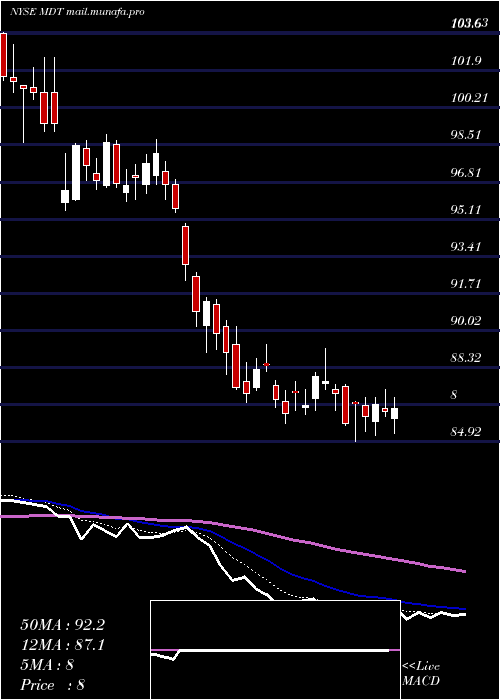Click the first red candlestick at the chart's top-left

(x=4, y=55)
